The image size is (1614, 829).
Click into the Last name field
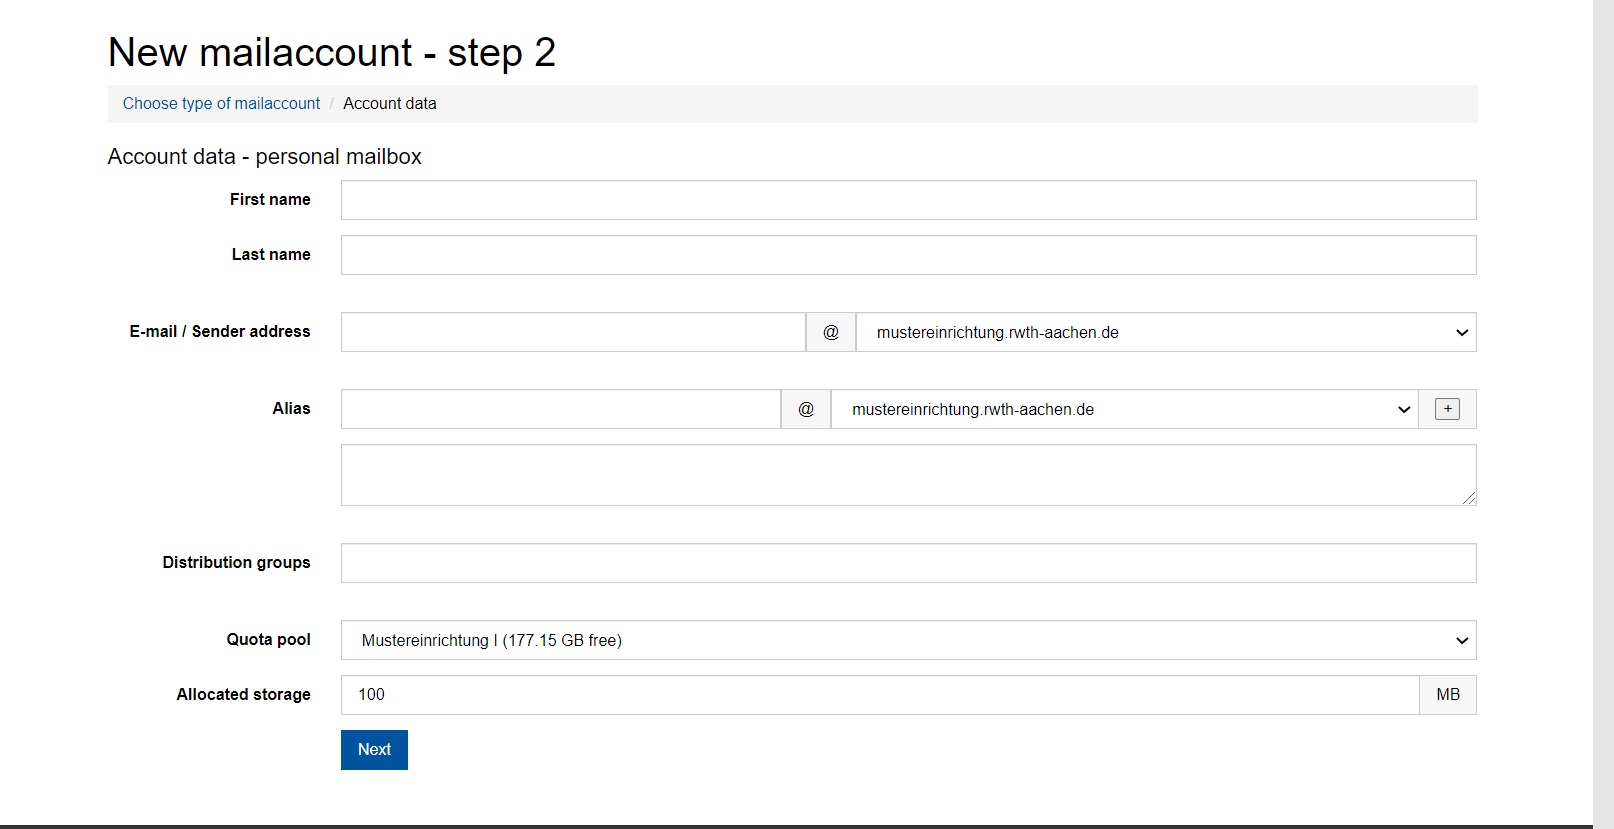[908, 255]
